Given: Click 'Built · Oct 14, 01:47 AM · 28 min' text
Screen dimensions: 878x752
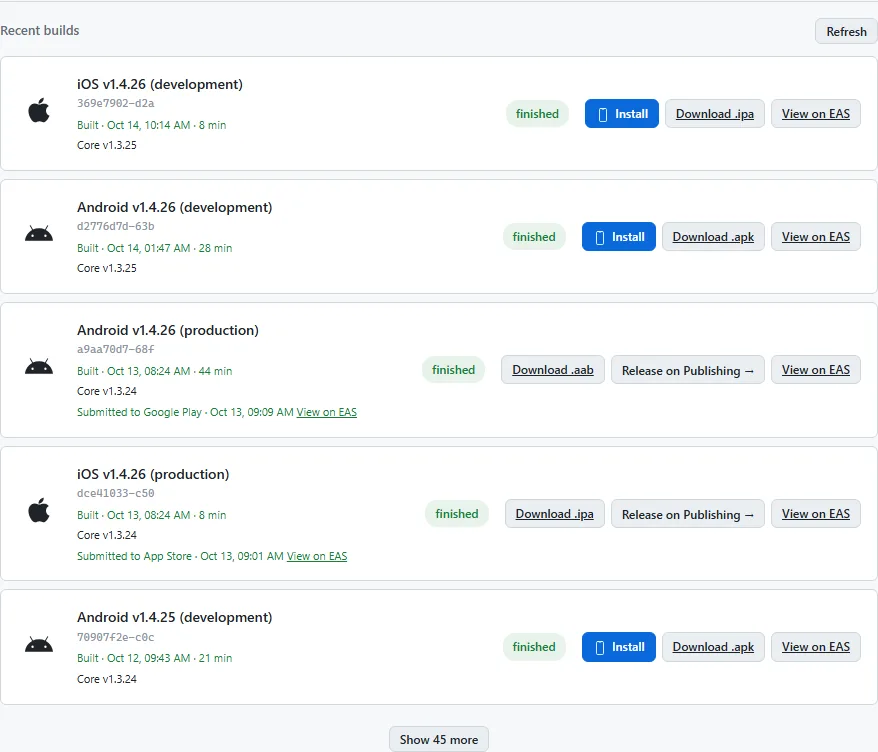Looking at the screenshot, I should 155,249.
